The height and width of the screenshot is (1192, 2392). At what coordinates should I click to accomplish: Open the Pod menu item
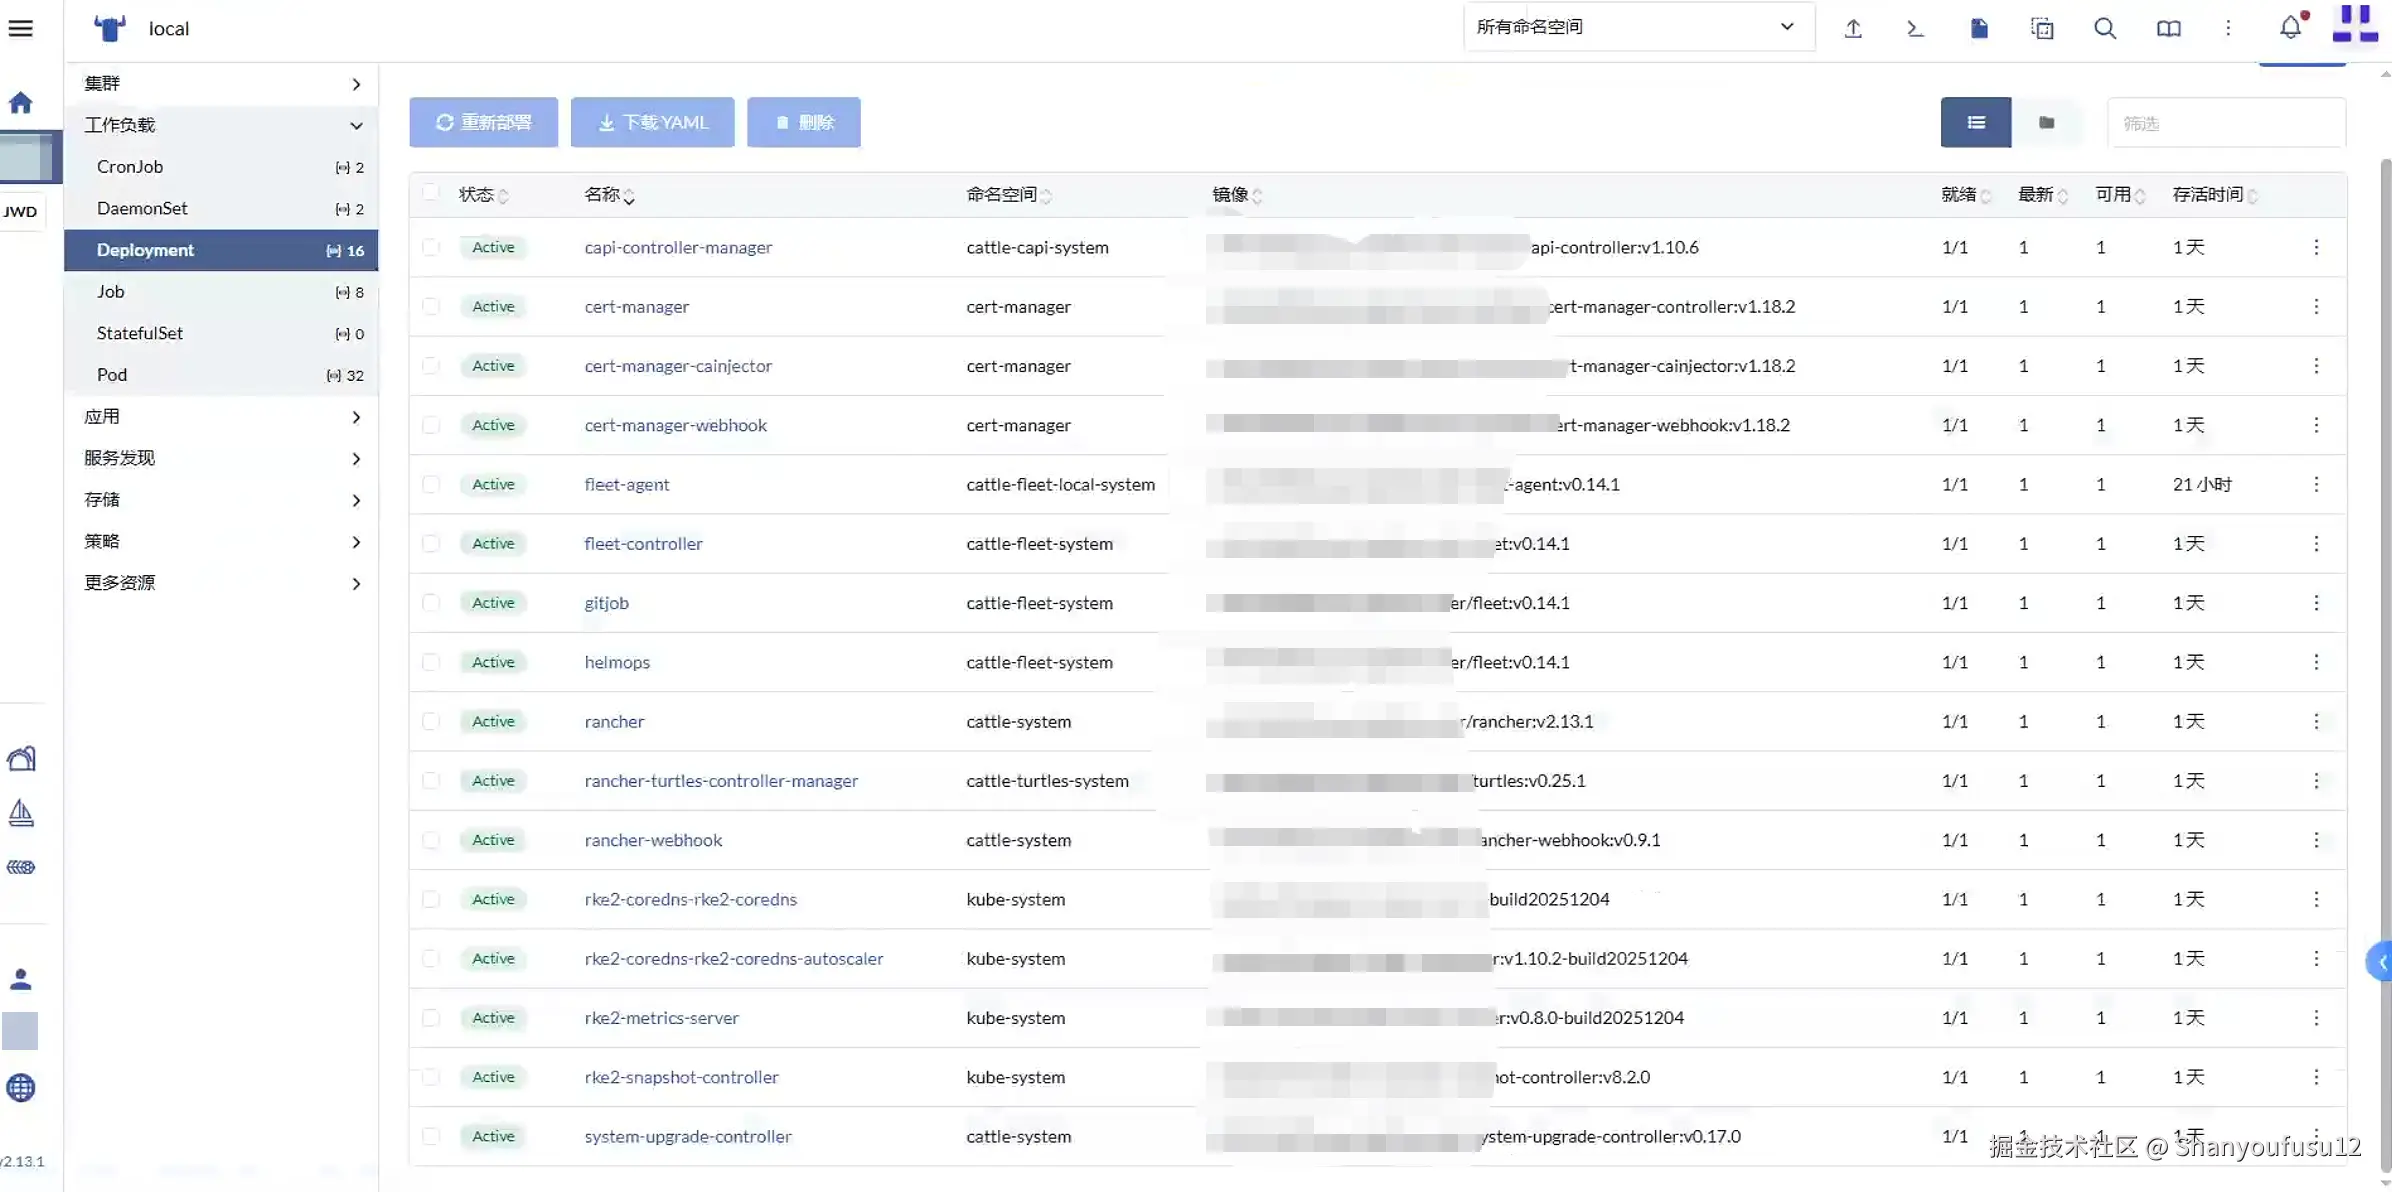(112, 375)
